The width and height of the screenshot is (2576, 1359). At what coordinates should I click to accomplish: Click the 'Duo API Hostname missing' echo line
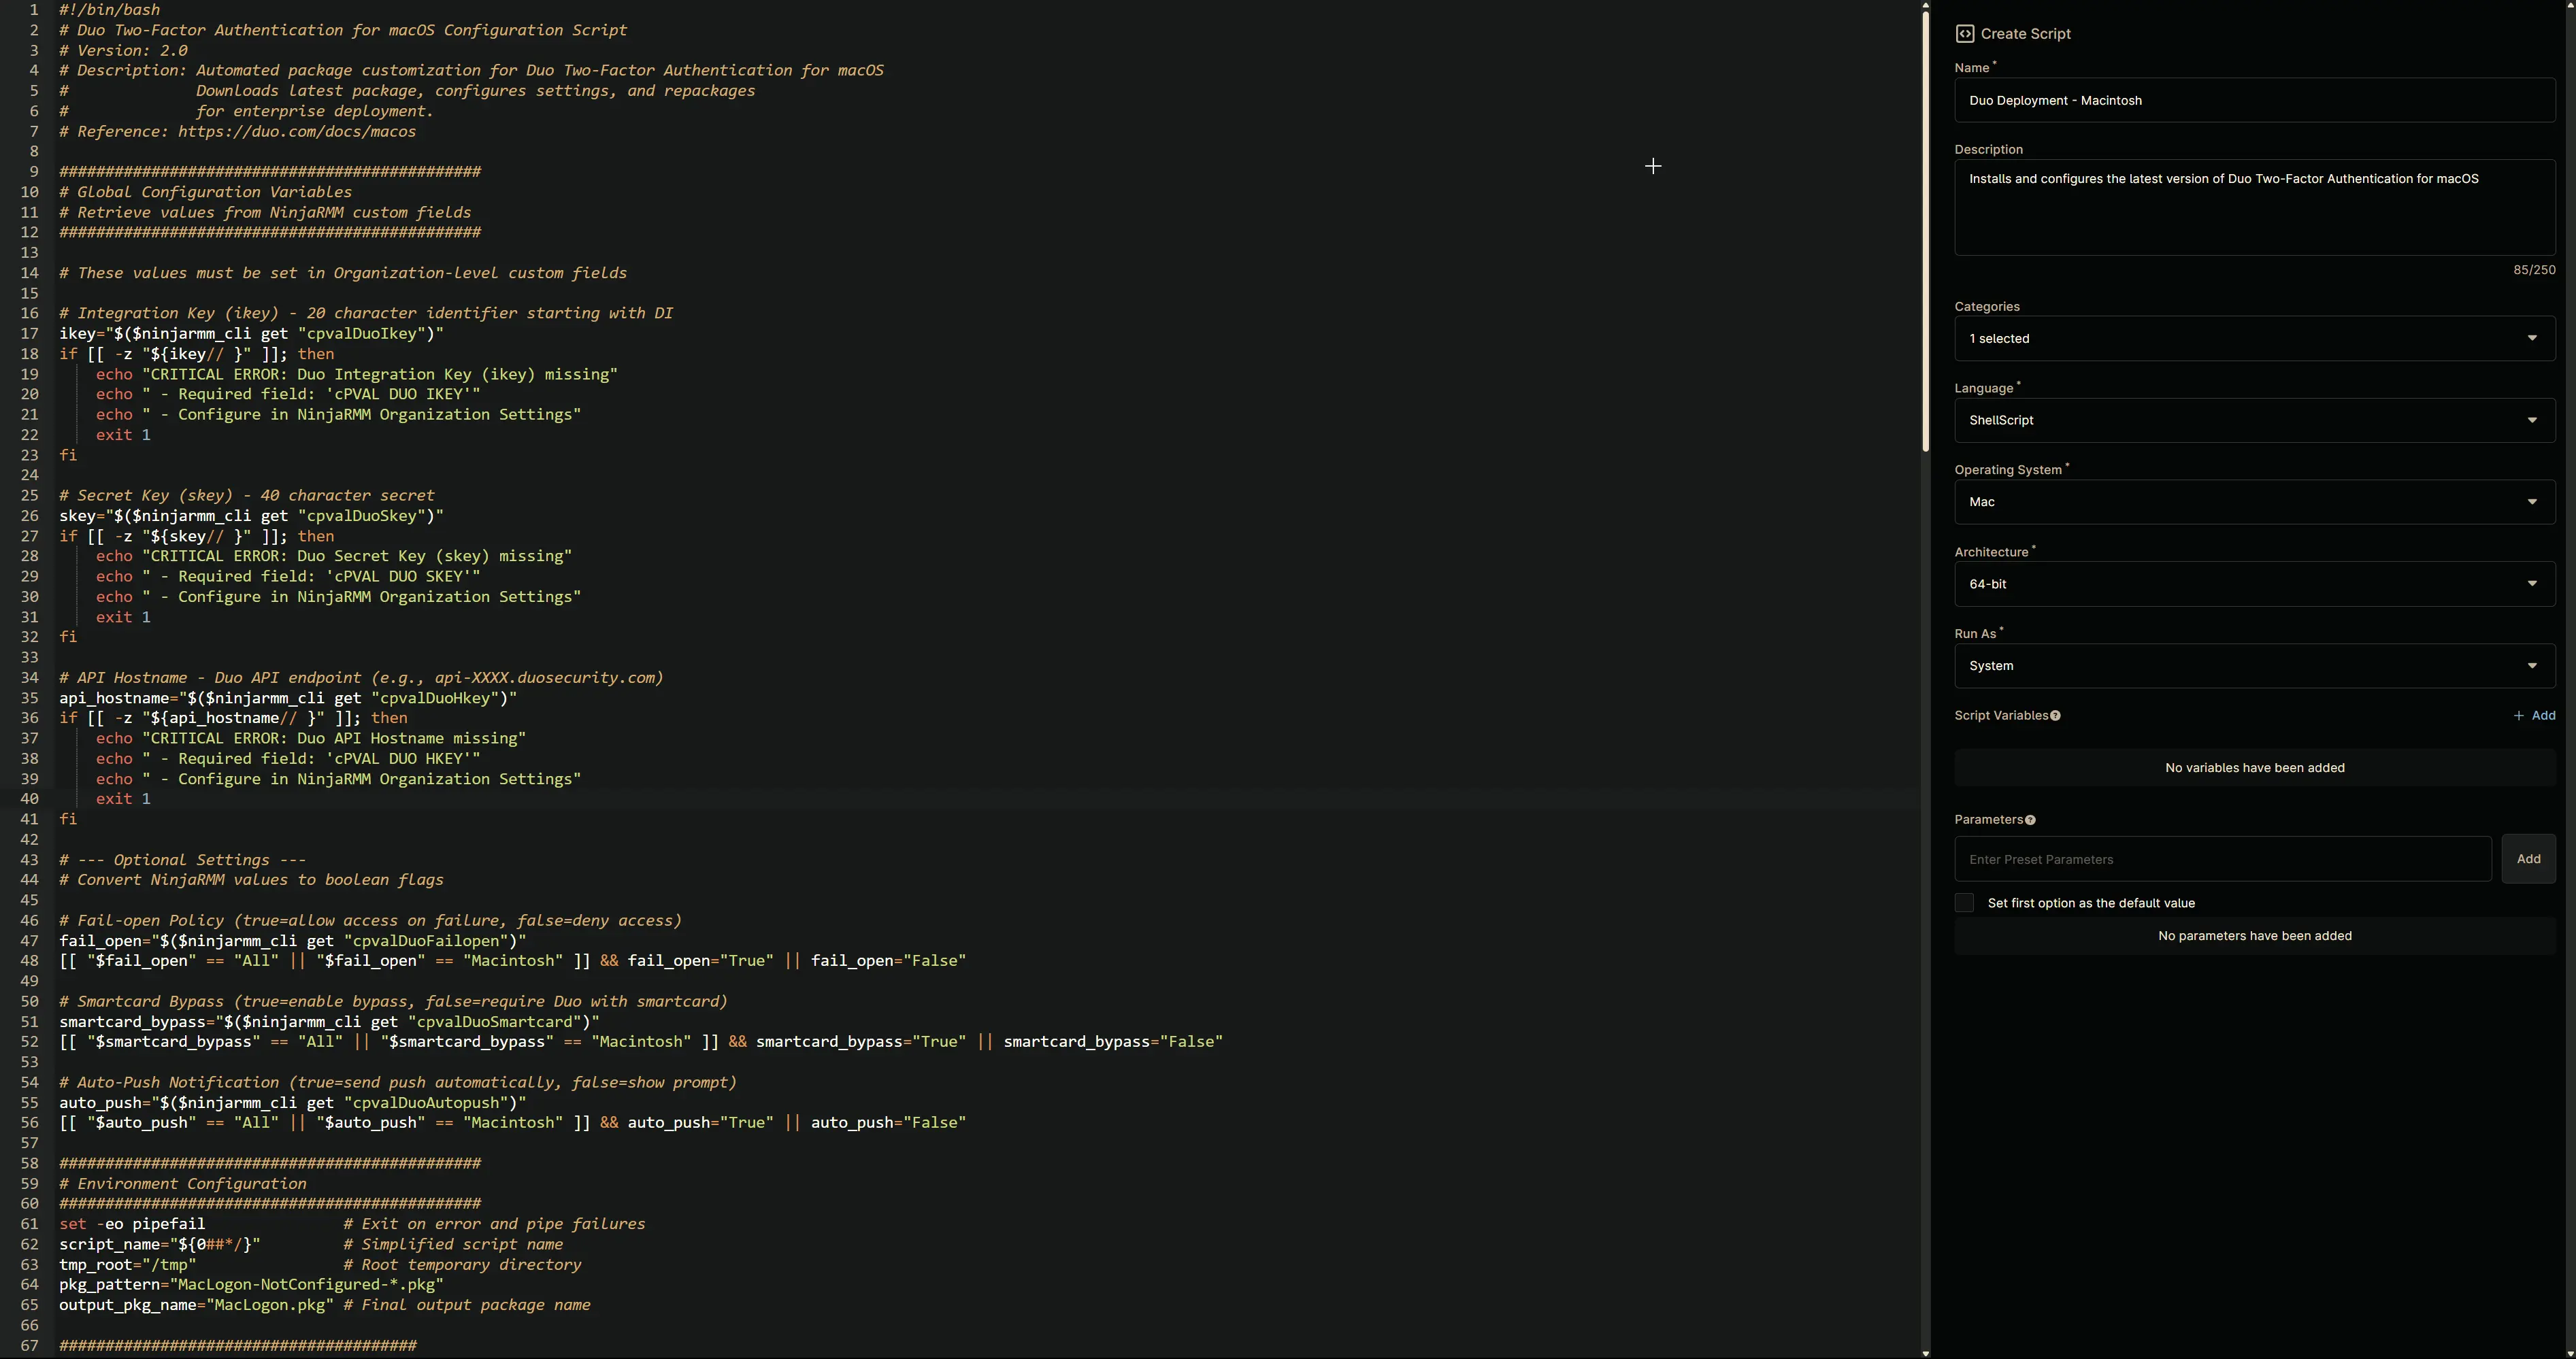click(x=311, y=739)
